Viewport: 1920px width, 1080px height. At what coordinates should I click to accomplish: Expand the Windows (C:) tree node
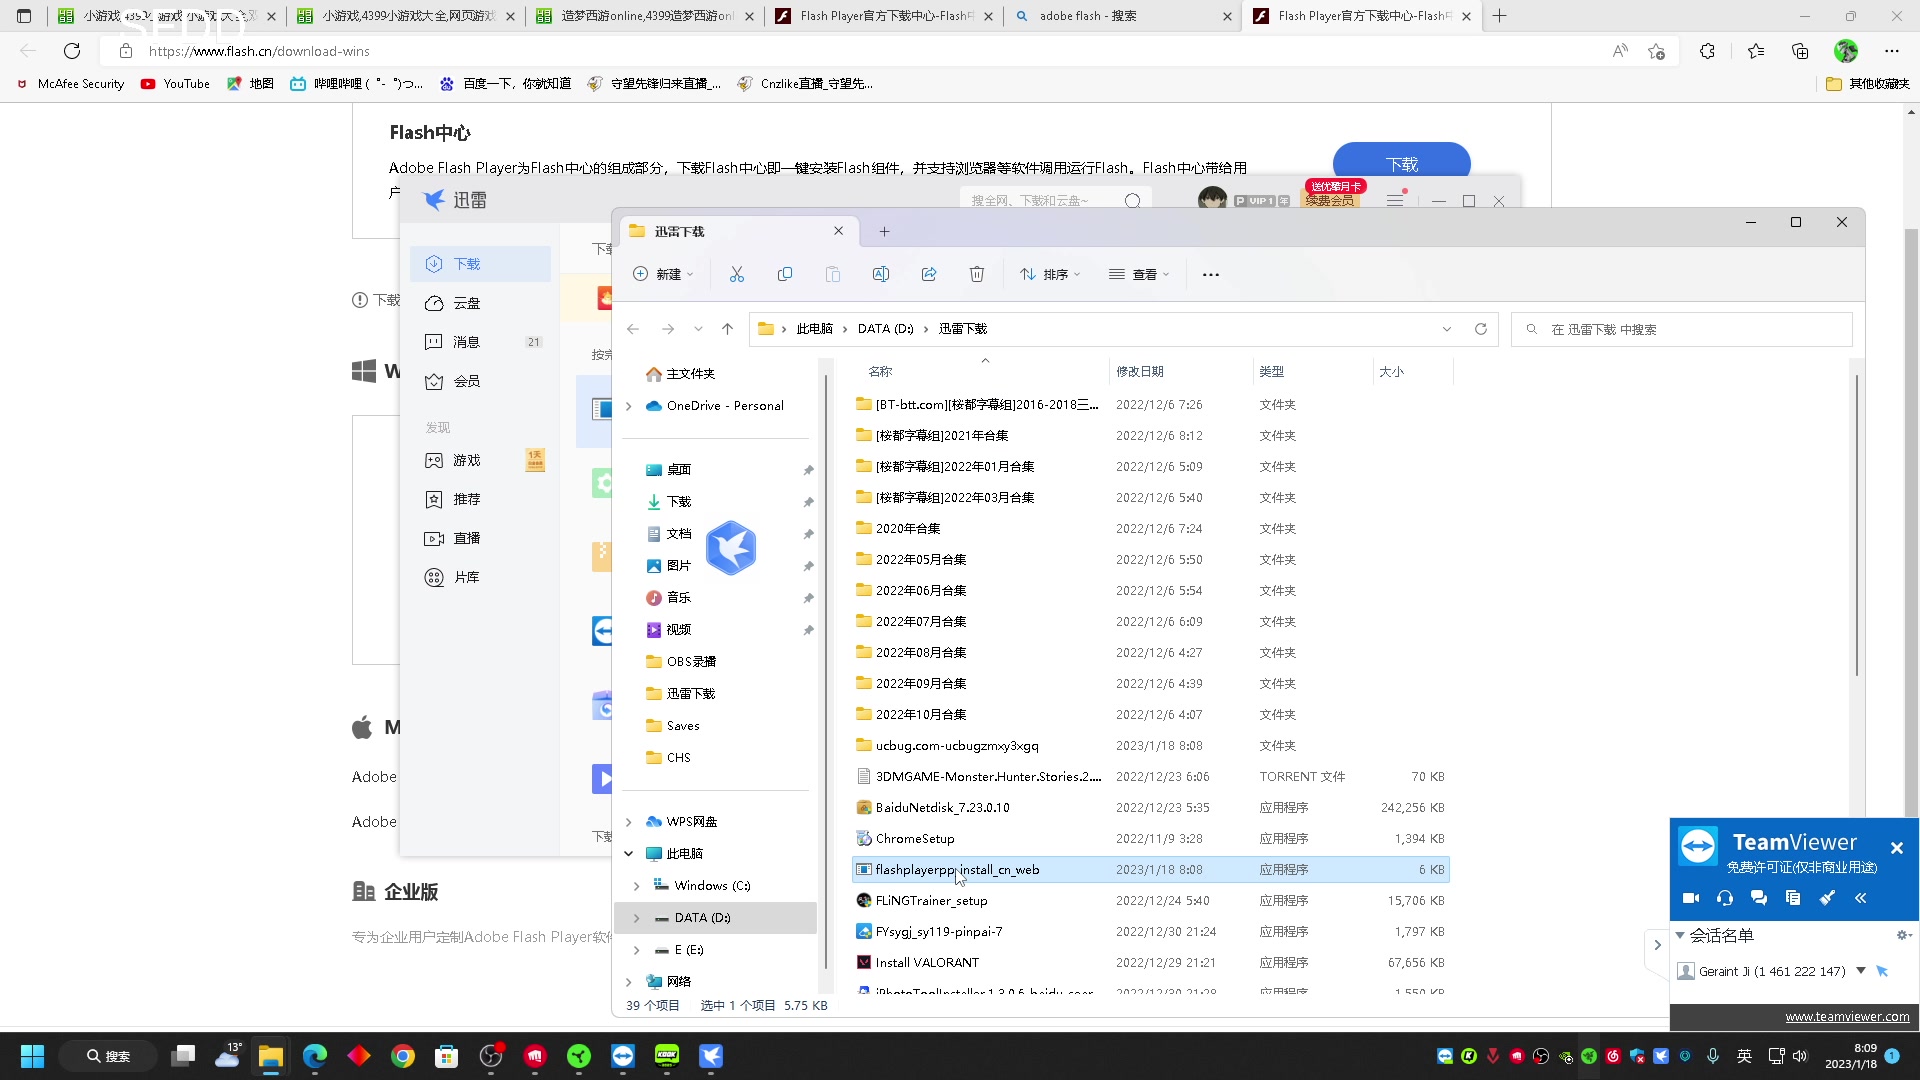637,886
